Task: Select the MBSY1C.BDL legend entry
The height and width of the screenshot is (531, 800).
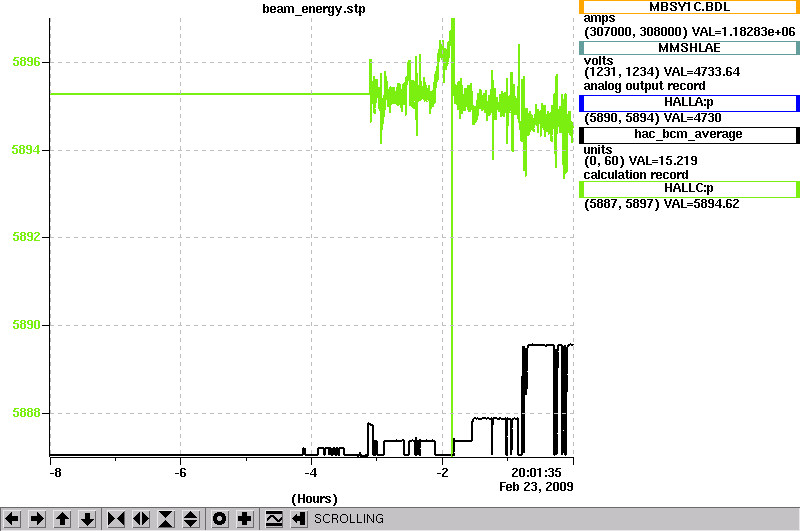Action: [x=689, y=7]
